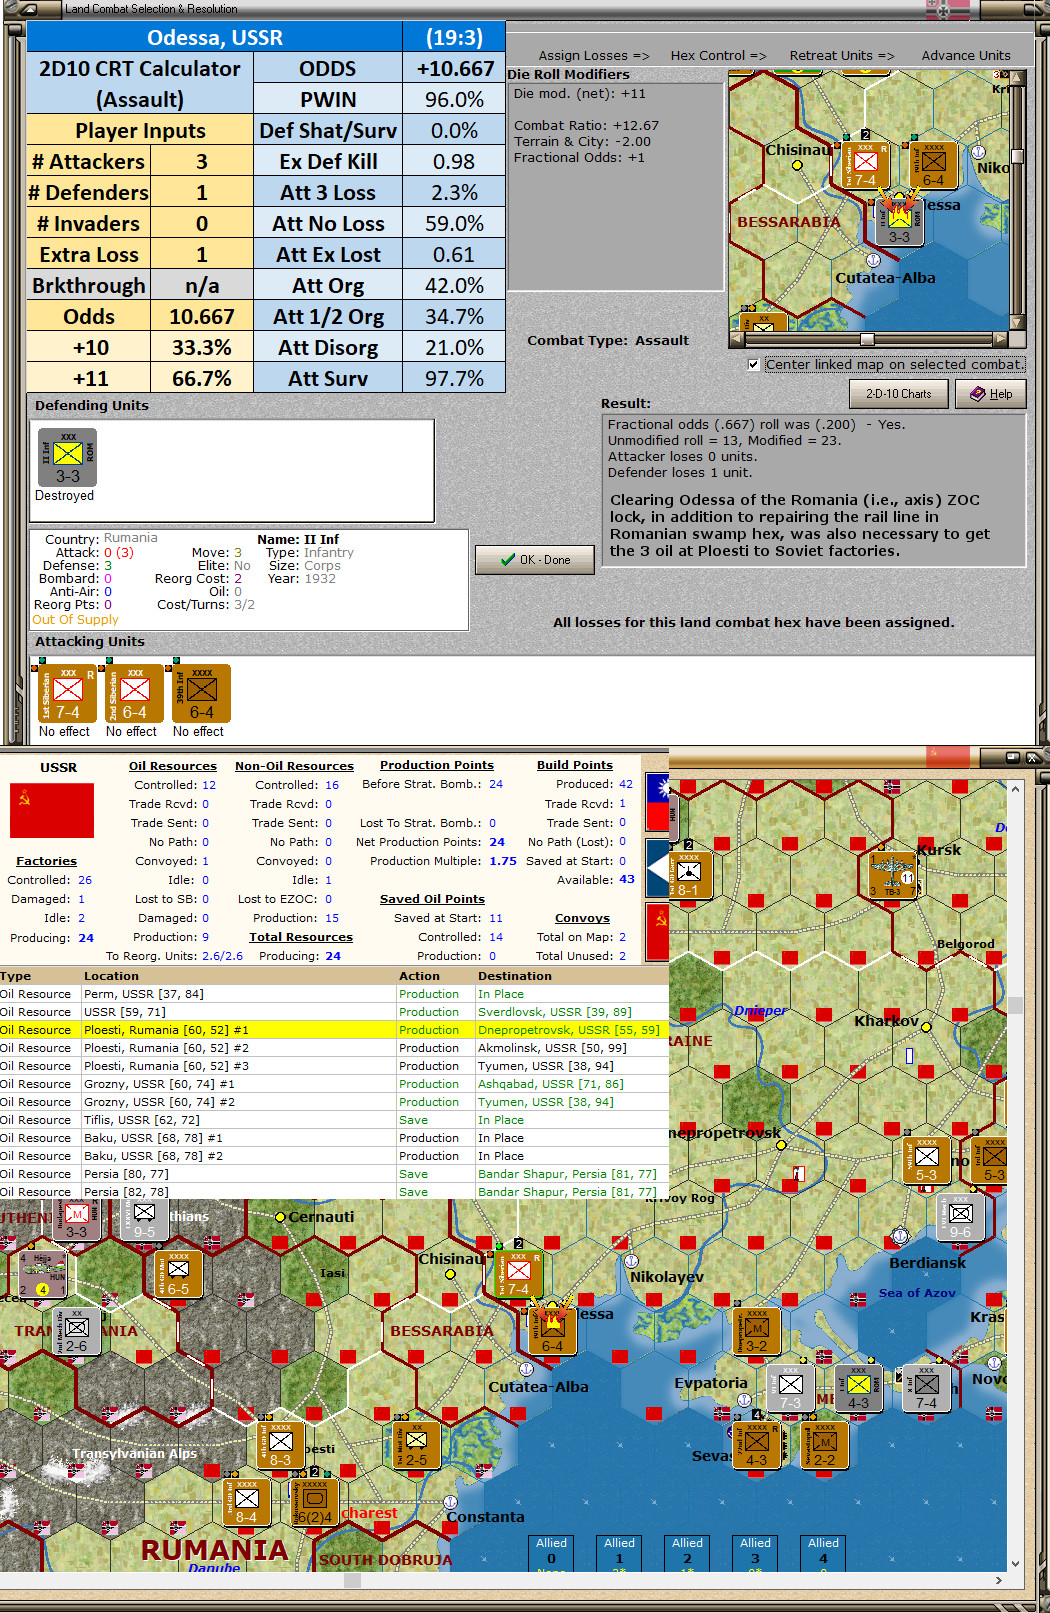1050x1613 pixels.
Task: Click the Saved Oil Points heading
Action: [432, 899]
